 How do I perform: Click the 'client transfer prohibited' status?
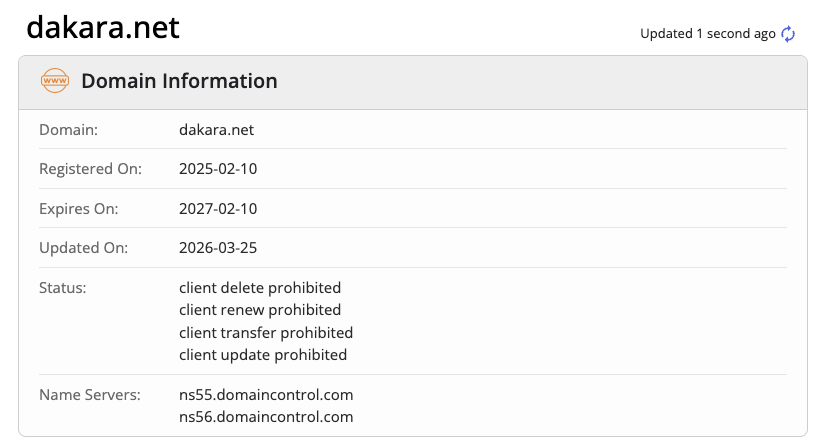click(266, 332)
